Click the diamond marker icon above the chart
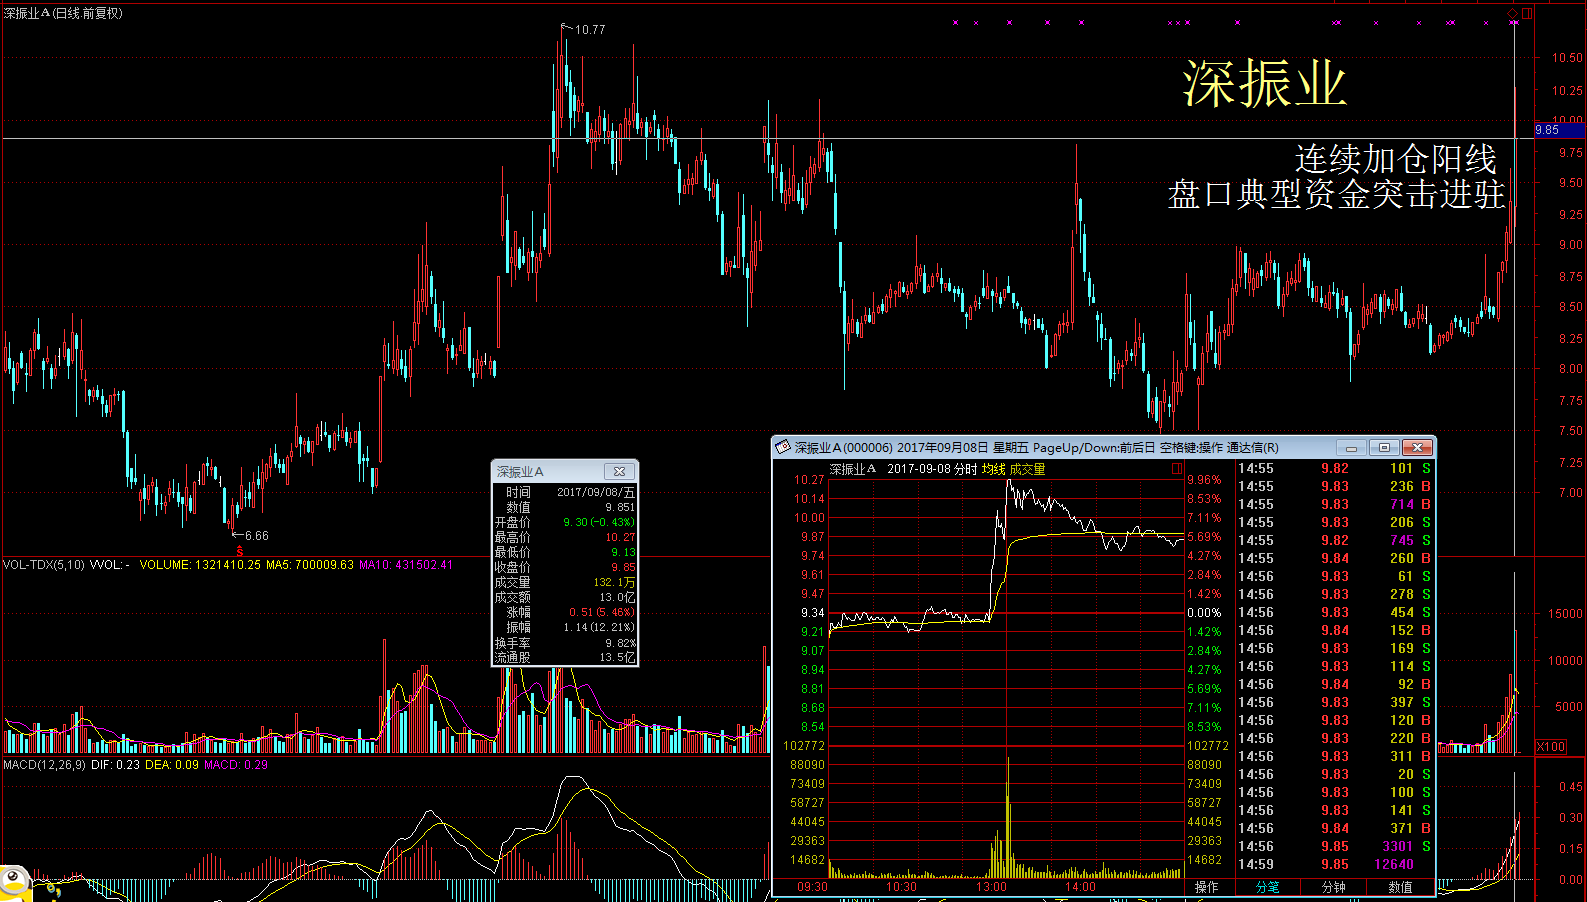1587x902 pixels. (1513, 13)
